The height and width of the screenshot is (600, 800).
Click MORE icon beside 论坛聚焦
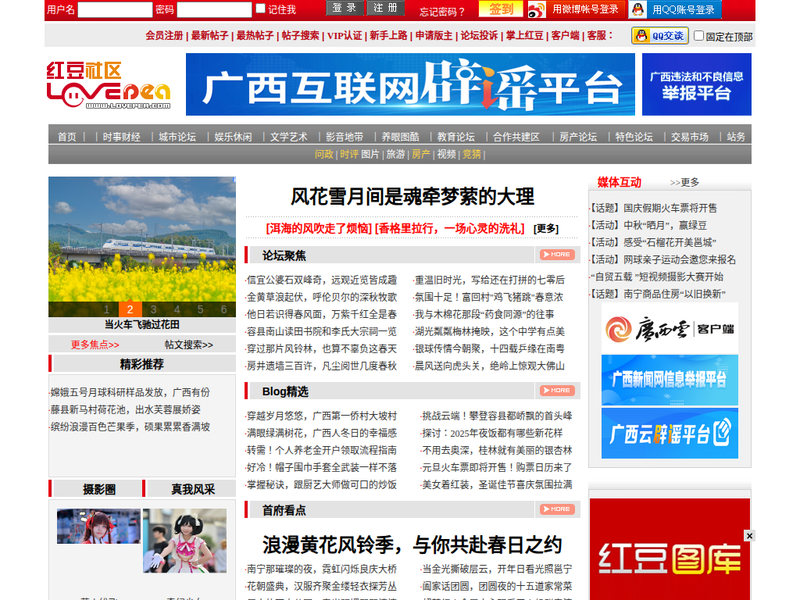[x=557, y=255]
